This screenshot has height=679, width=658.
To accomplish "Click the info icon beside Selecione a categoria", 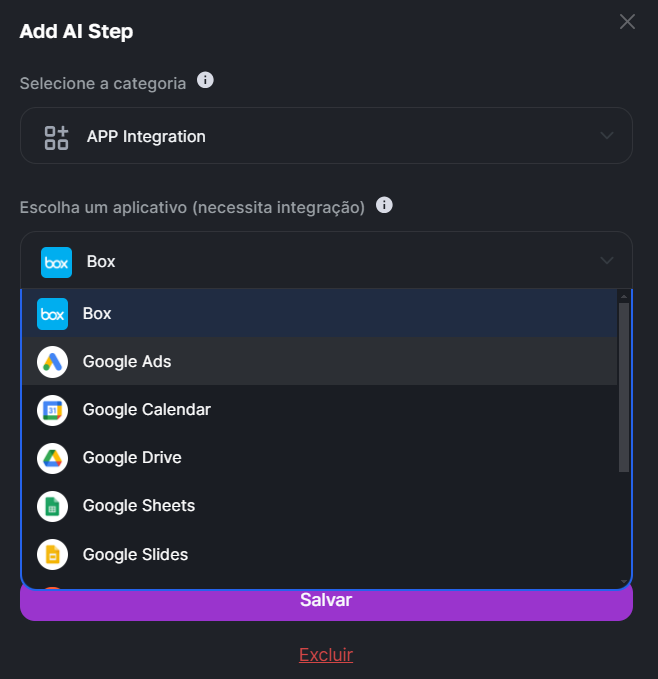I will [x=205, y=80].
